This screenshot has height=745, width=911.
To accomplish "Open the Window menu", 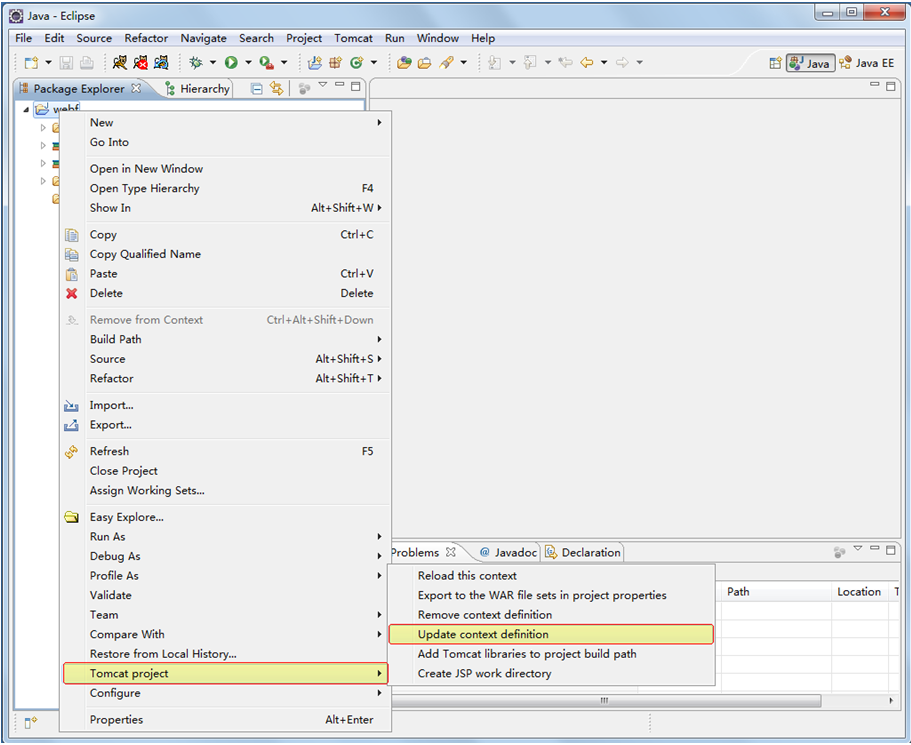I will click(x=437, y=38).
